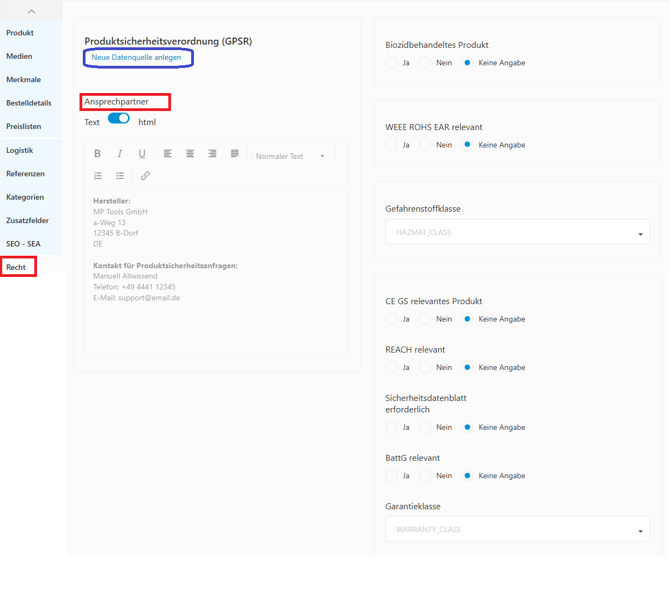The image size is (670, 611).
Task: Click the underline formatting icon
Action: (142, 154)
